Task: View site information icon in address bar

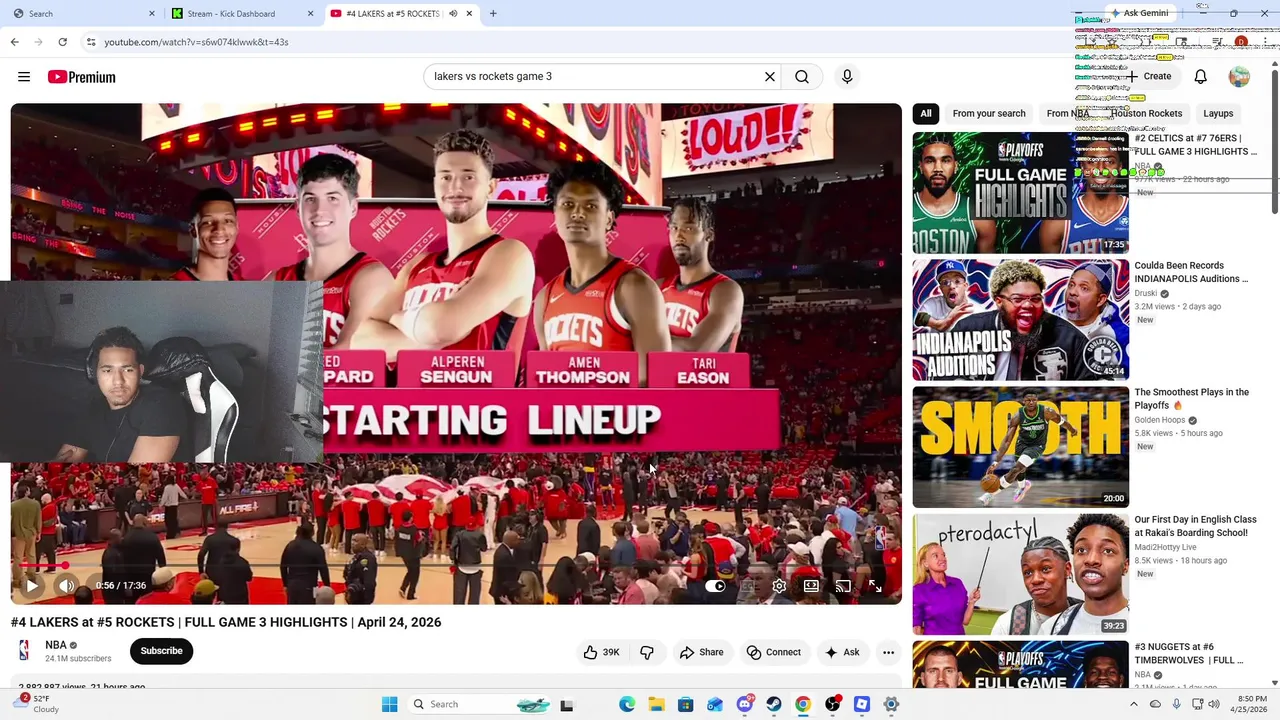Action: pyautogui.click(x=91, y=42)
